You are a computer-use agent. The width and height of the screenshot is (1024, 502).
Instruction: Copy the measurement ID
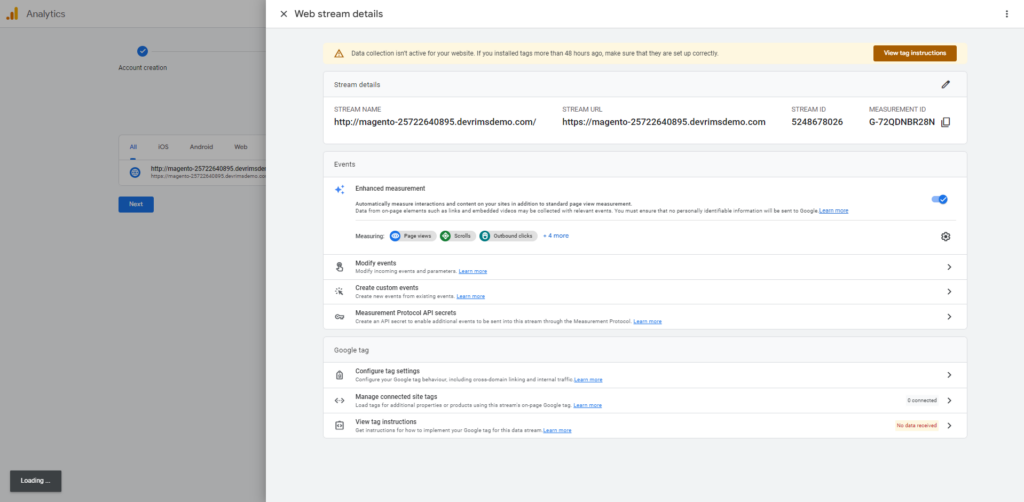click(946, 122)
